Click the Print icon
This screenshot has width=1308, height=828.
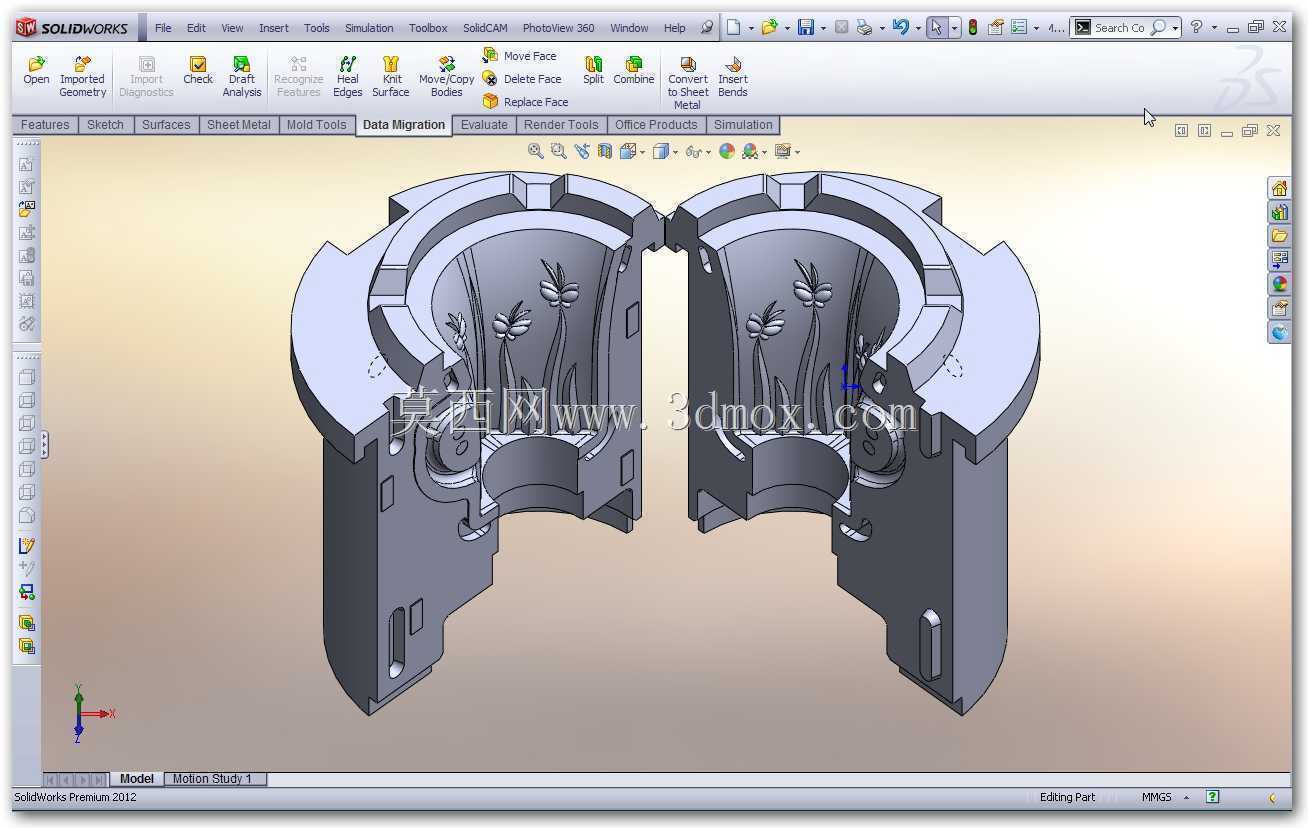point(864,28)
